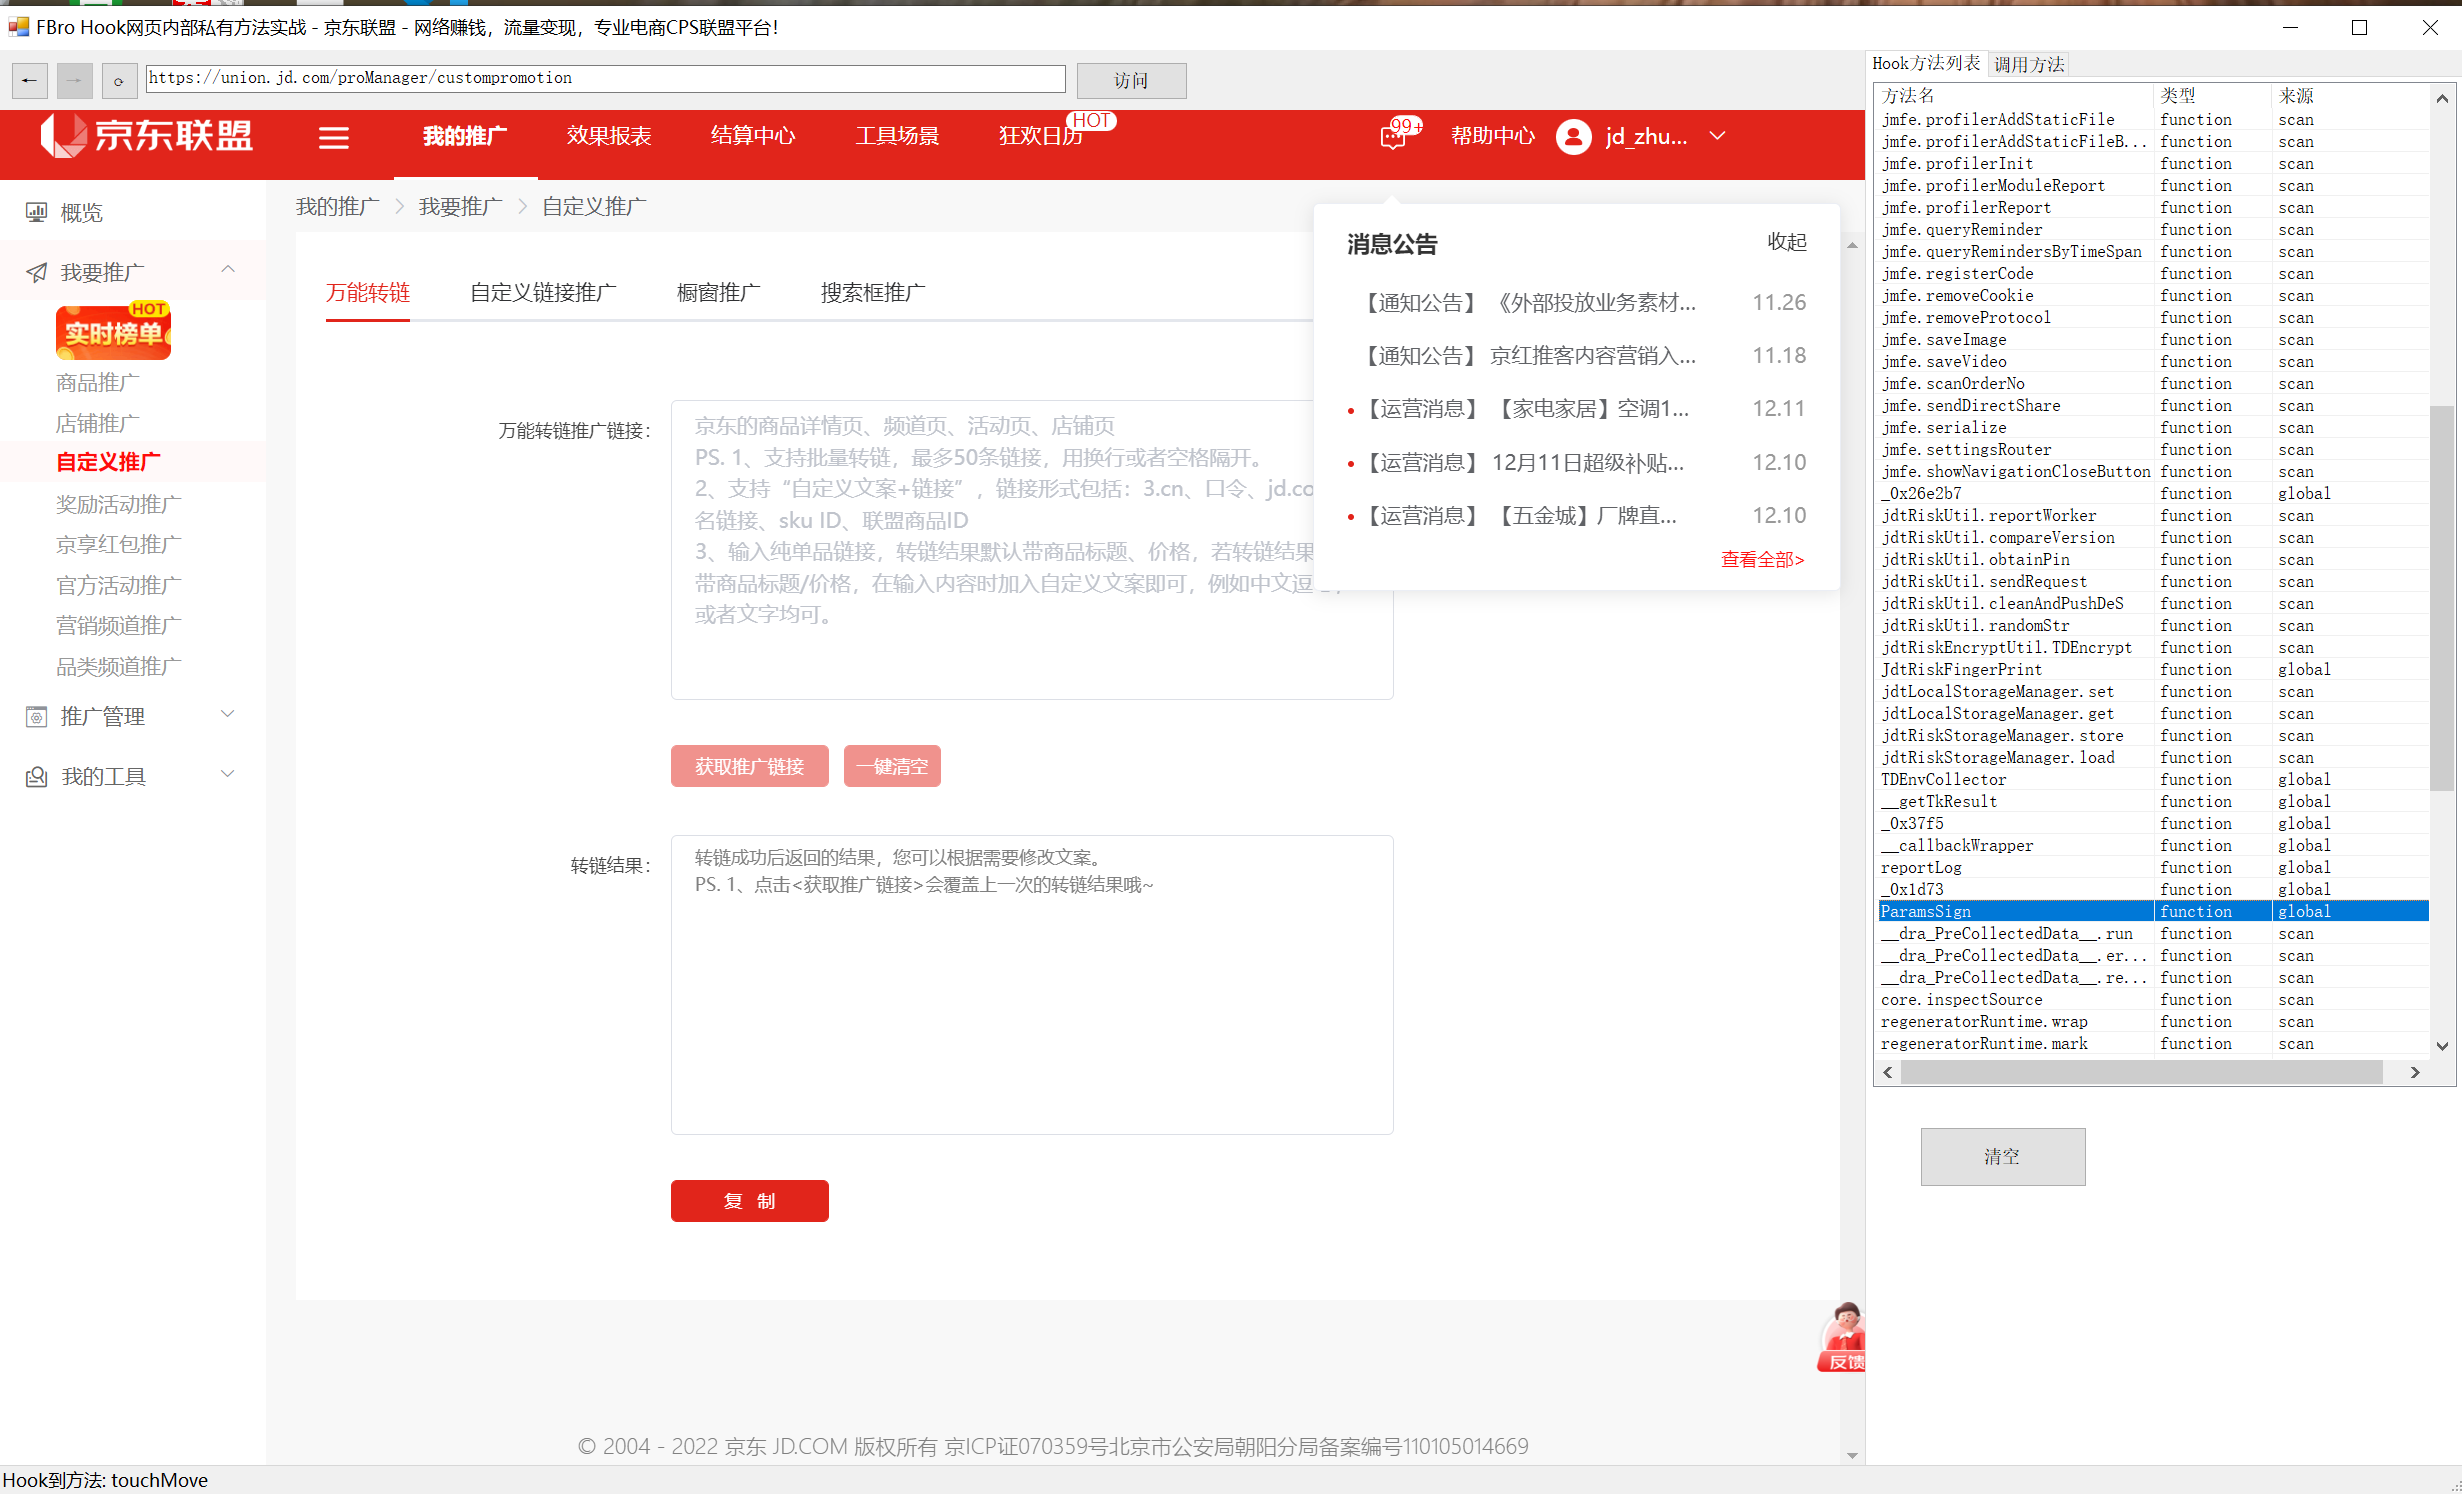Screen dimensions: 2462x1494
Task: Click the browser back arrow button
Action: pyautogui.click(x=30, y=81)
